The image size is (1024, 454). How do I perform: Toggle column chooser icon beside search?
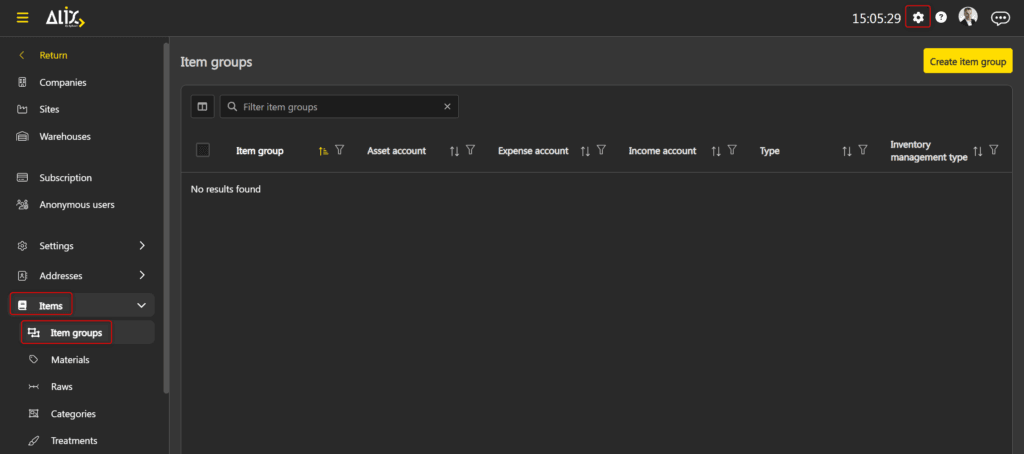[x=202, y=107]
